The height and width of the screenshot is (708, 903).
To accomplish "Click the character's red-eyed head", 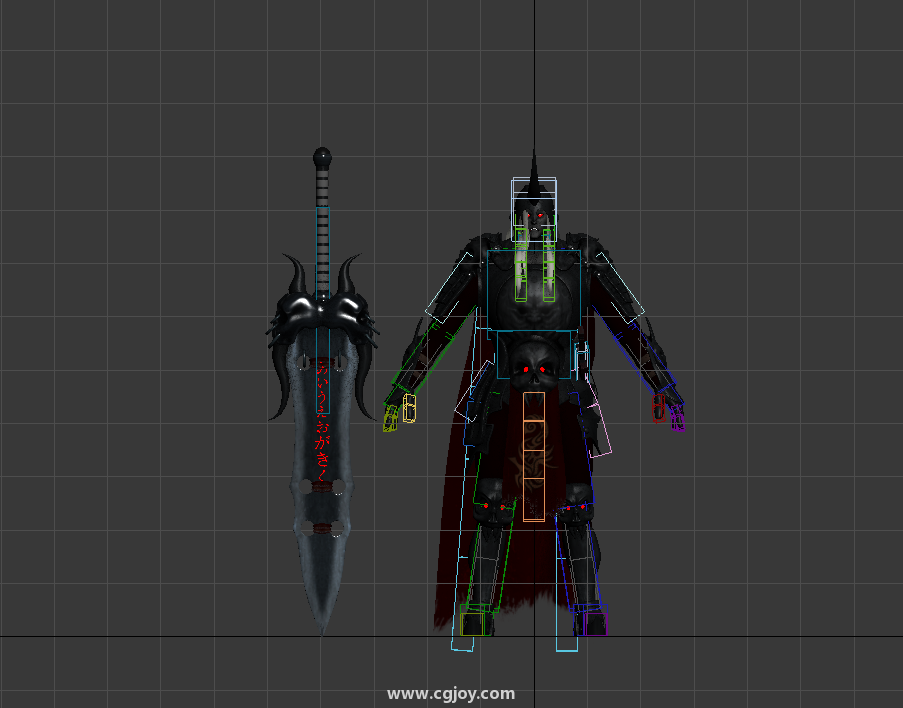I will pyautogui.click(x=534, y=216).
